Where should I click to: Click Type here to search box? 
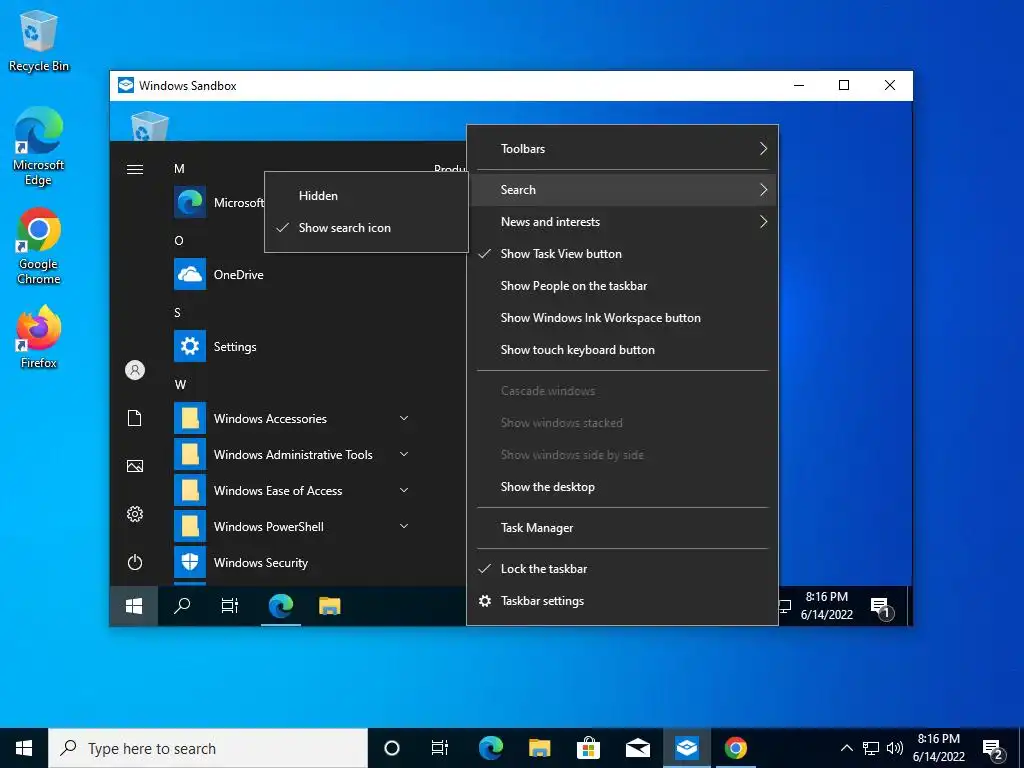coord(208,748)
